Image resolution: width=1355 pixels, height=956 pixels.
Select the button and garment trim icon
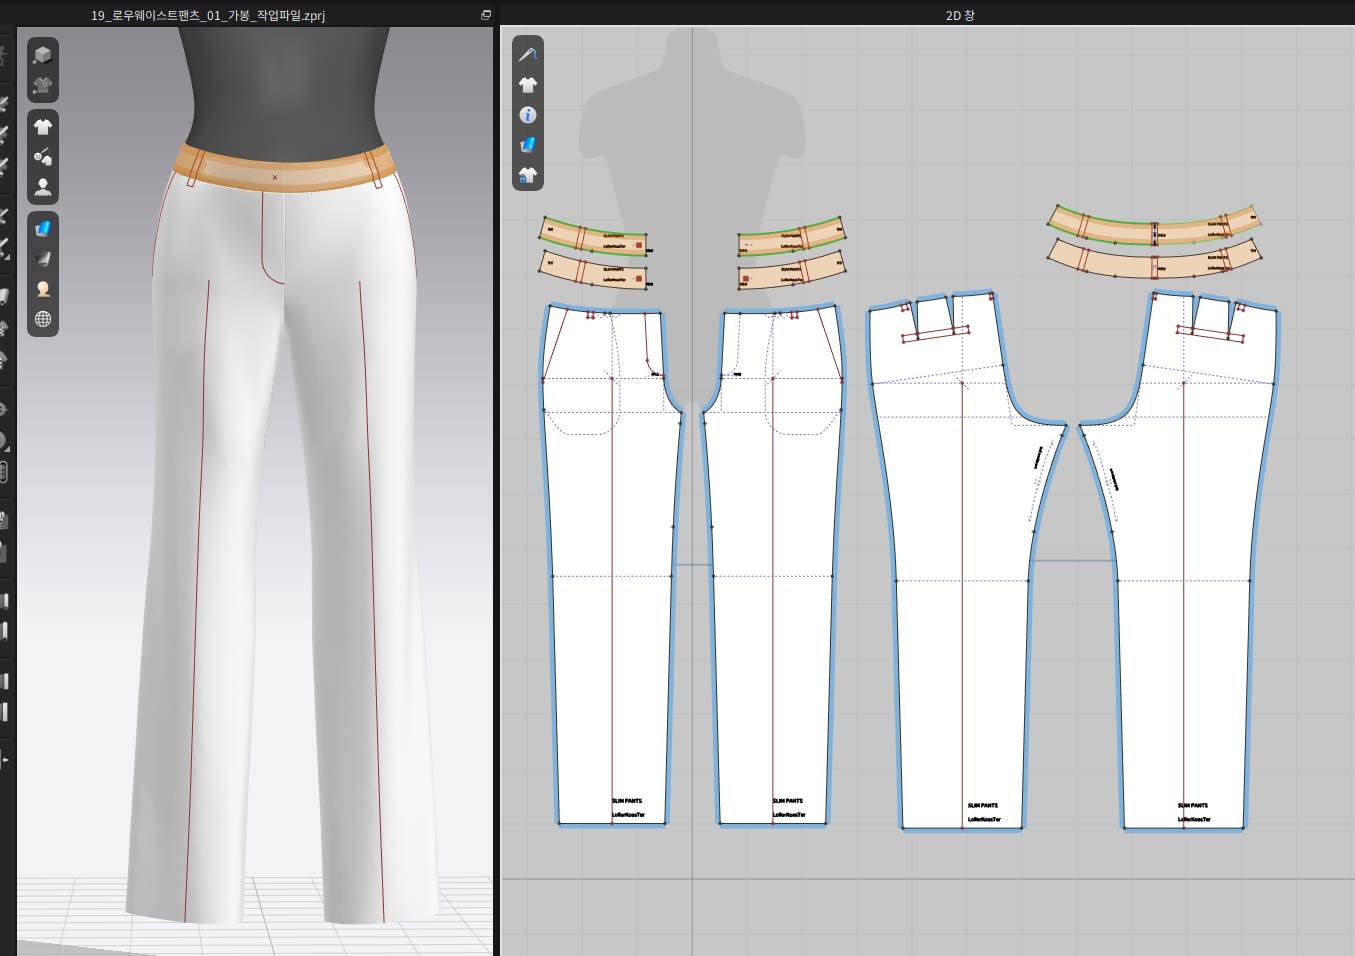(x=42, y=157)
